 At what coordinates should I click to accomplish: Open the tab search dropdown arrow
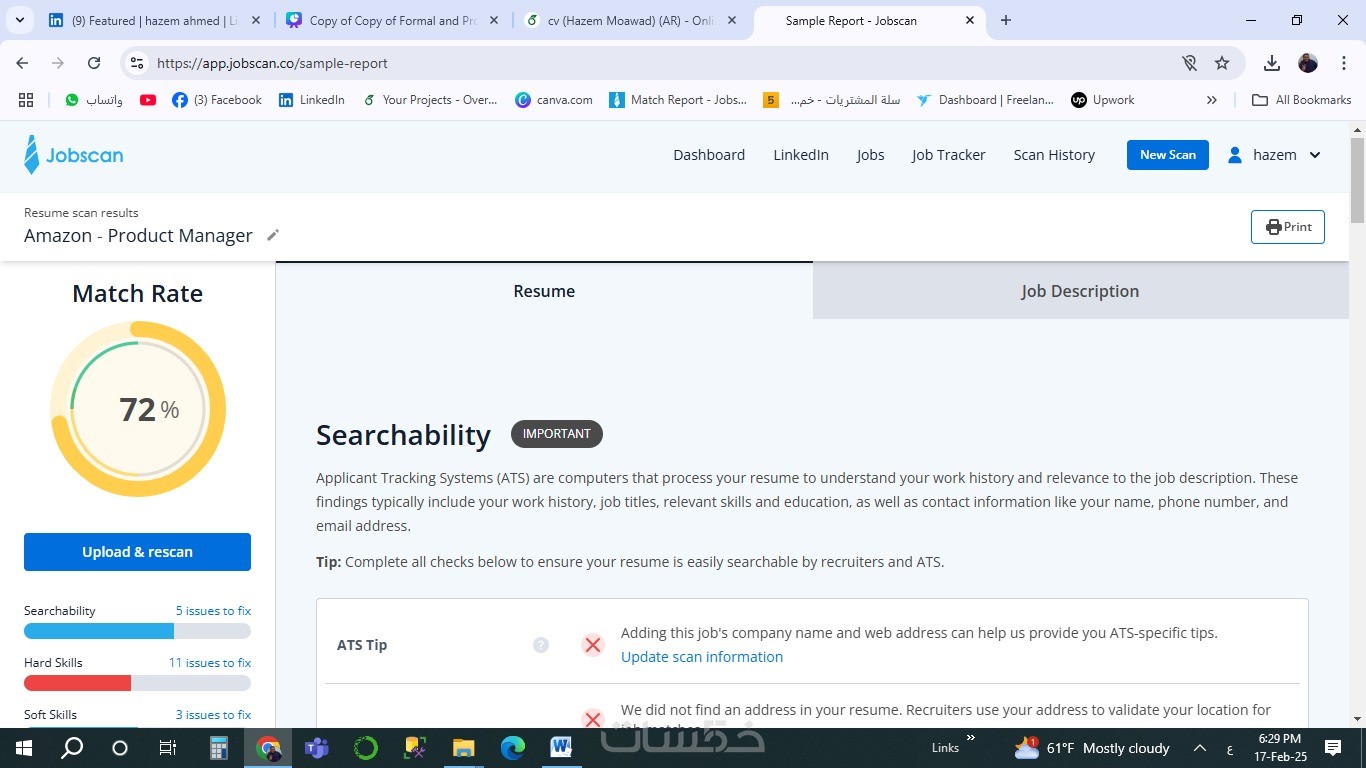pyautogui.click(x=20, y=20)
